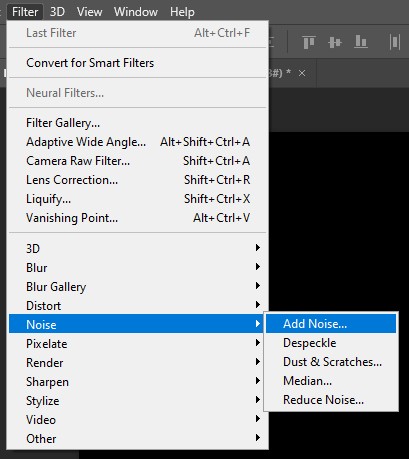
Task: Expand the 3D filter submenu
Action: (137, 248)
